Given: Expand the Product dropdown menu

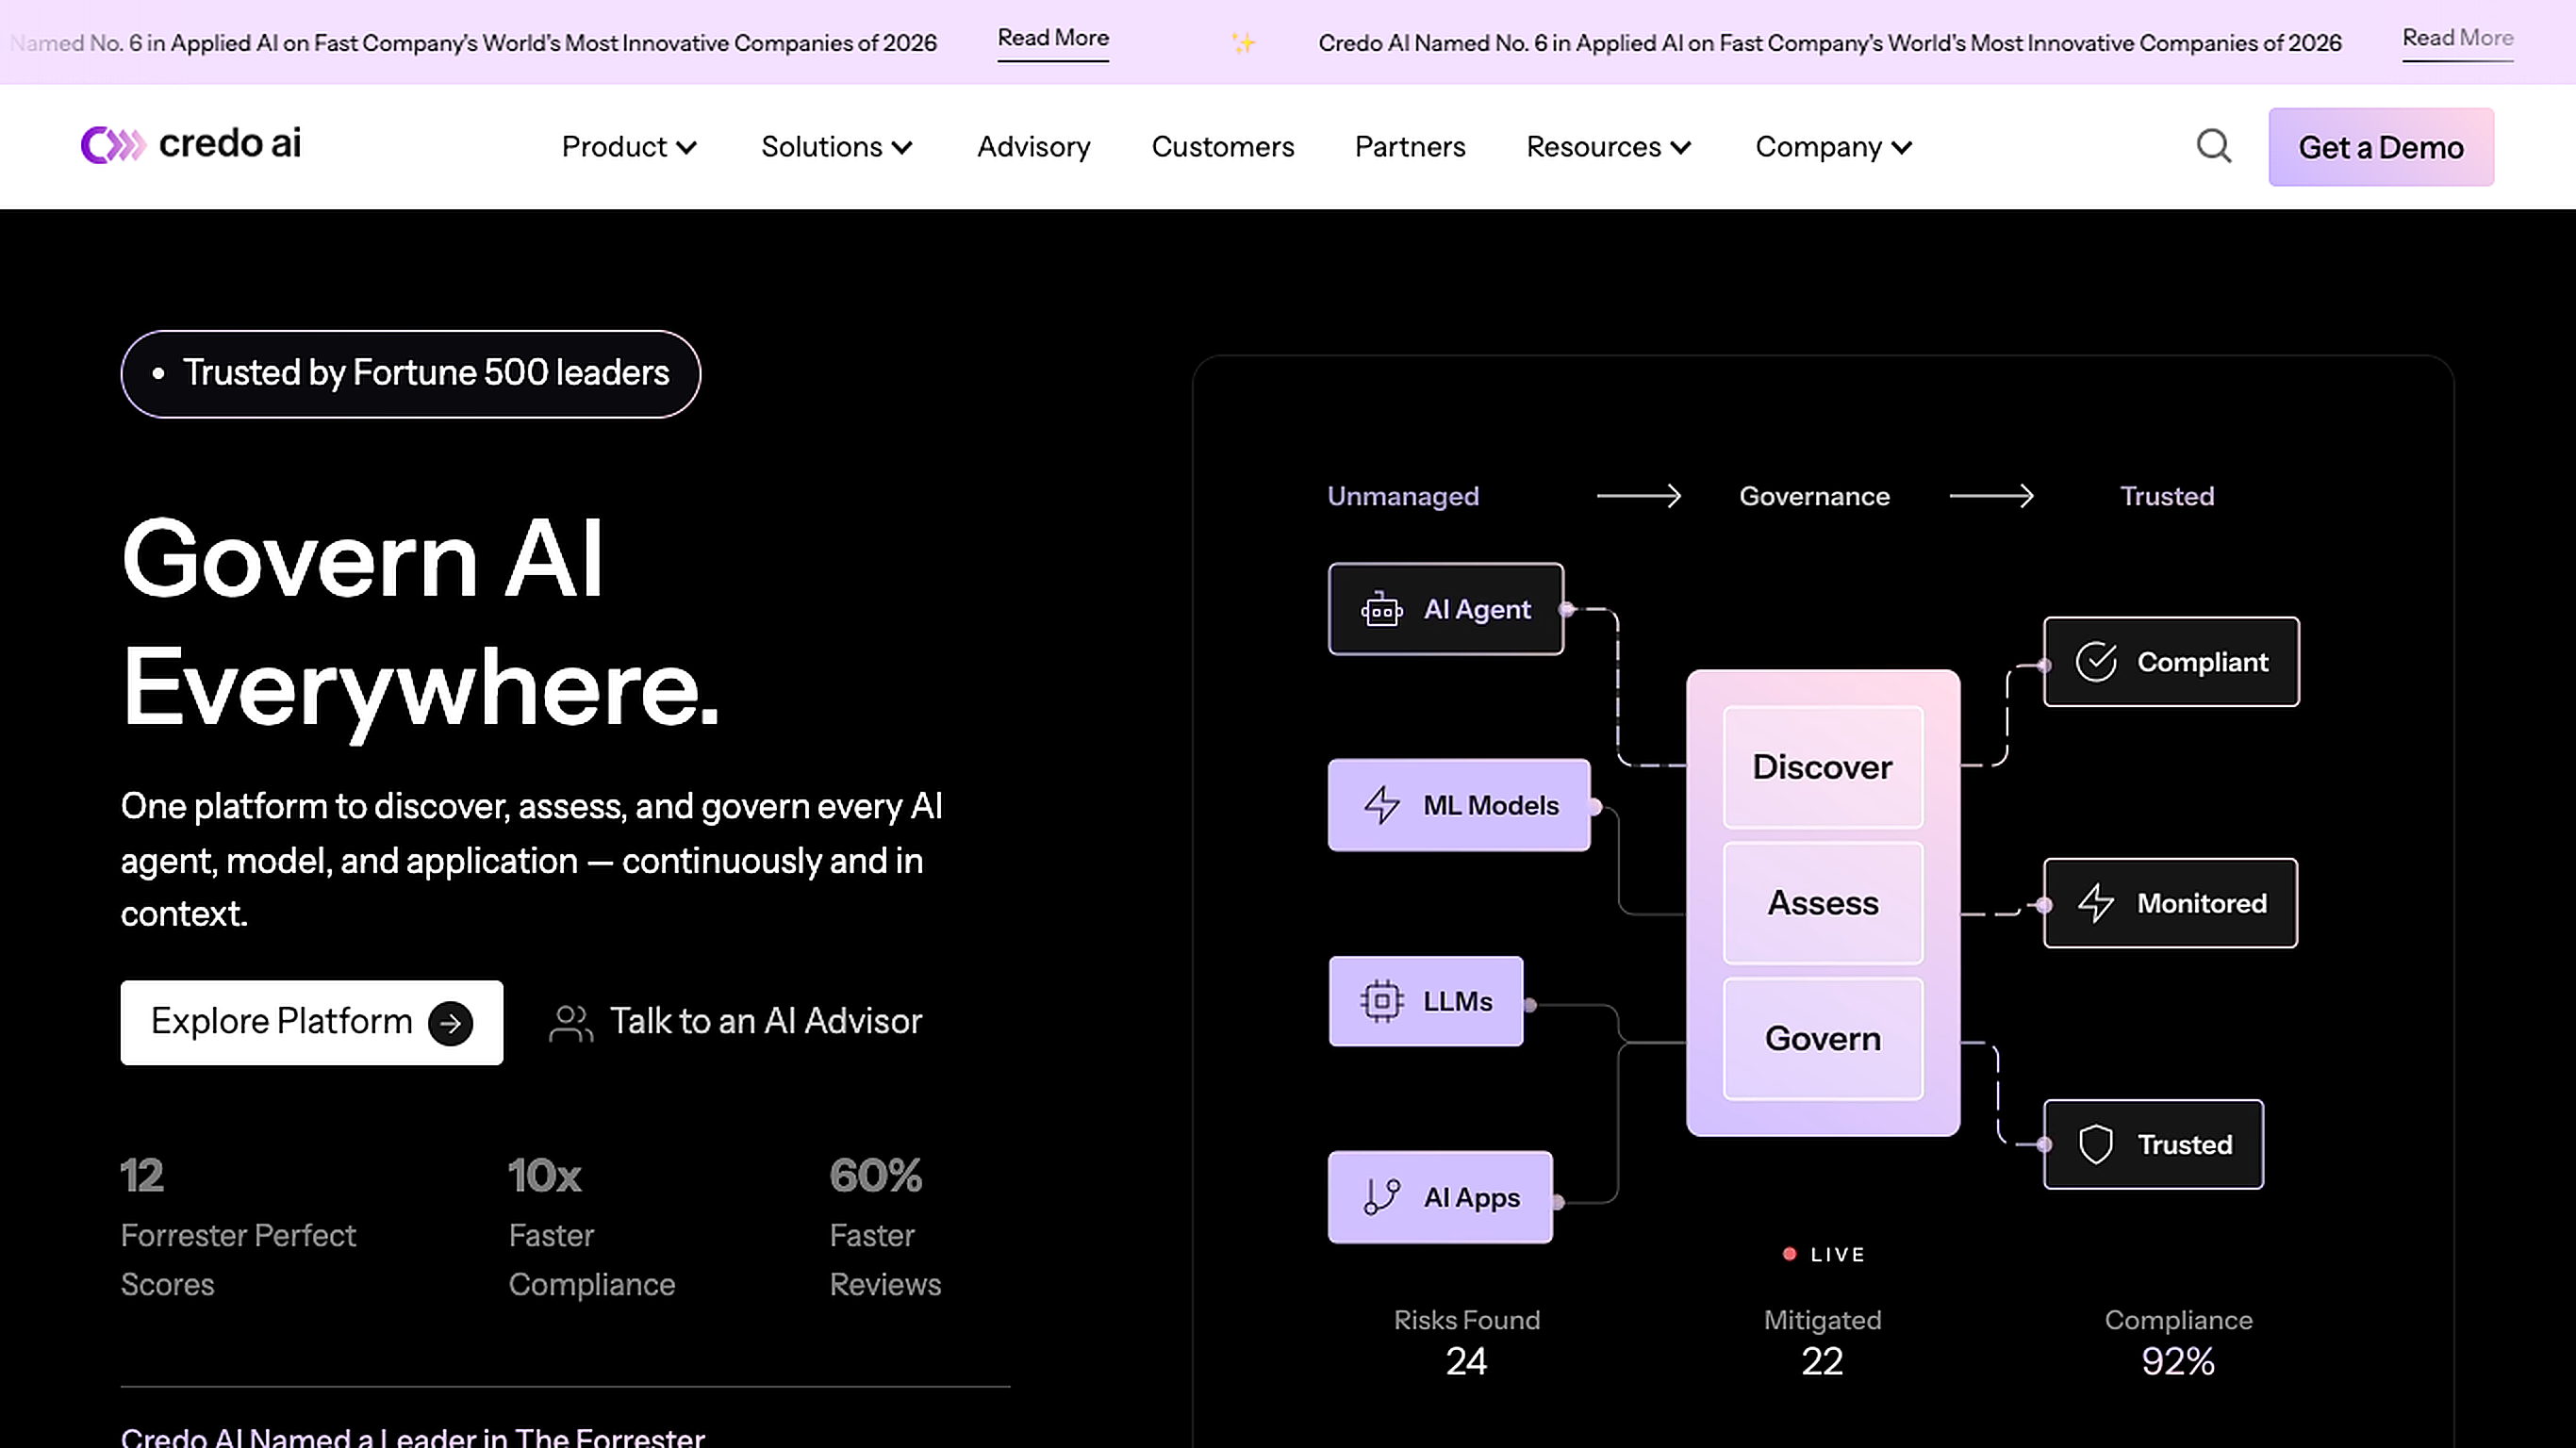Looking at the screenshot, I should 629,147.
